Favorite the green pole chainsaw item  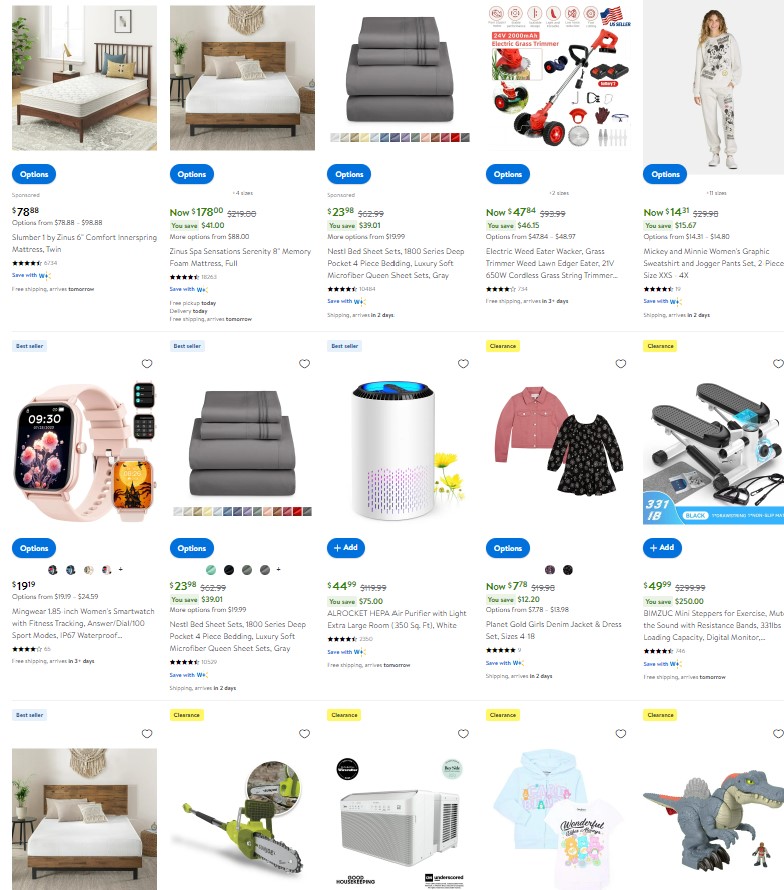tap(305, 734)
